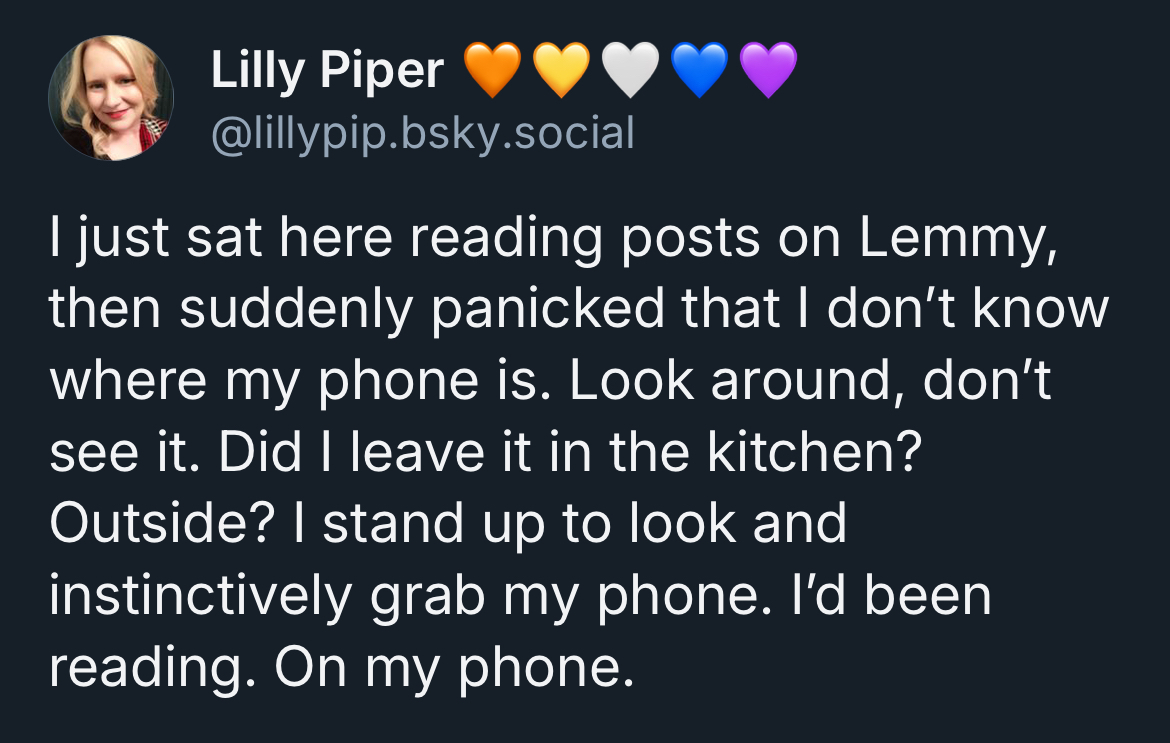1170x743 pixels.
Task: Click the final sentence "On my phone."
Action: pos(455,667)
